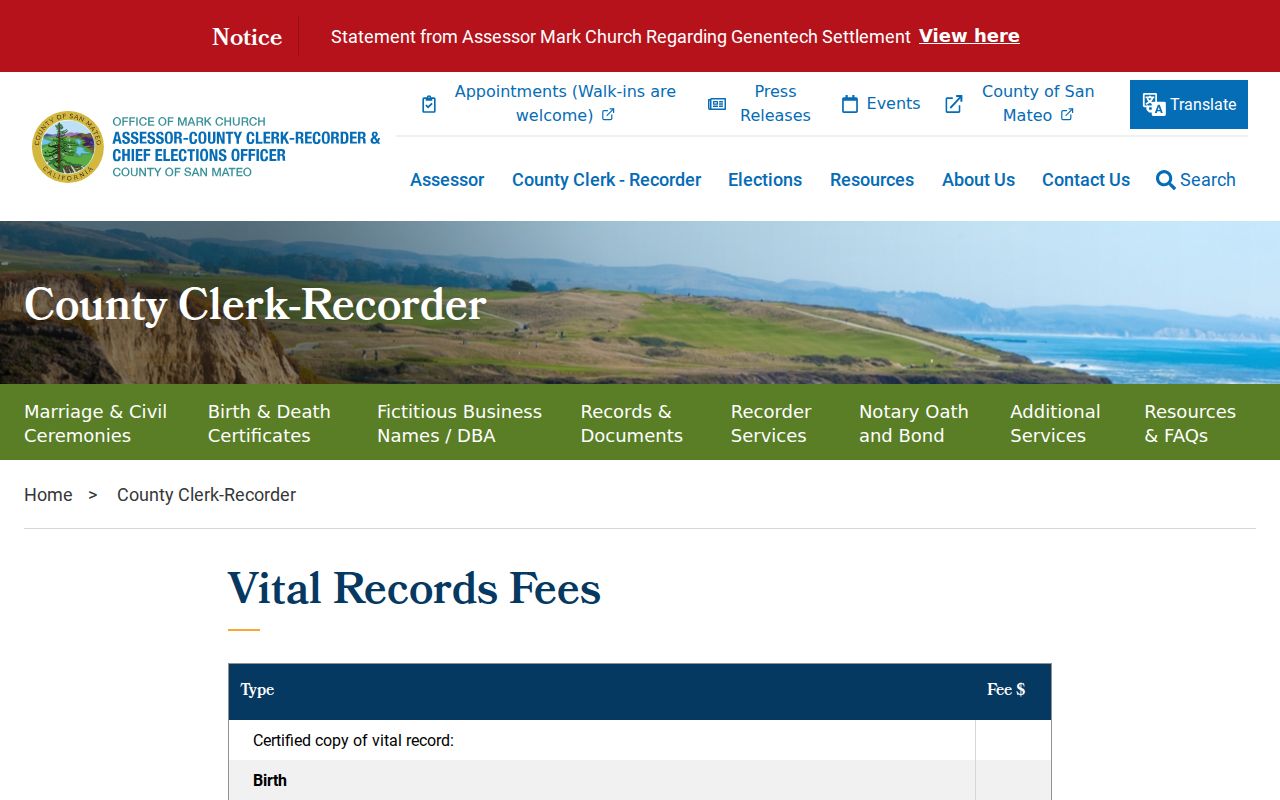Click the Home breadcrumb link

tap(48, 495)
